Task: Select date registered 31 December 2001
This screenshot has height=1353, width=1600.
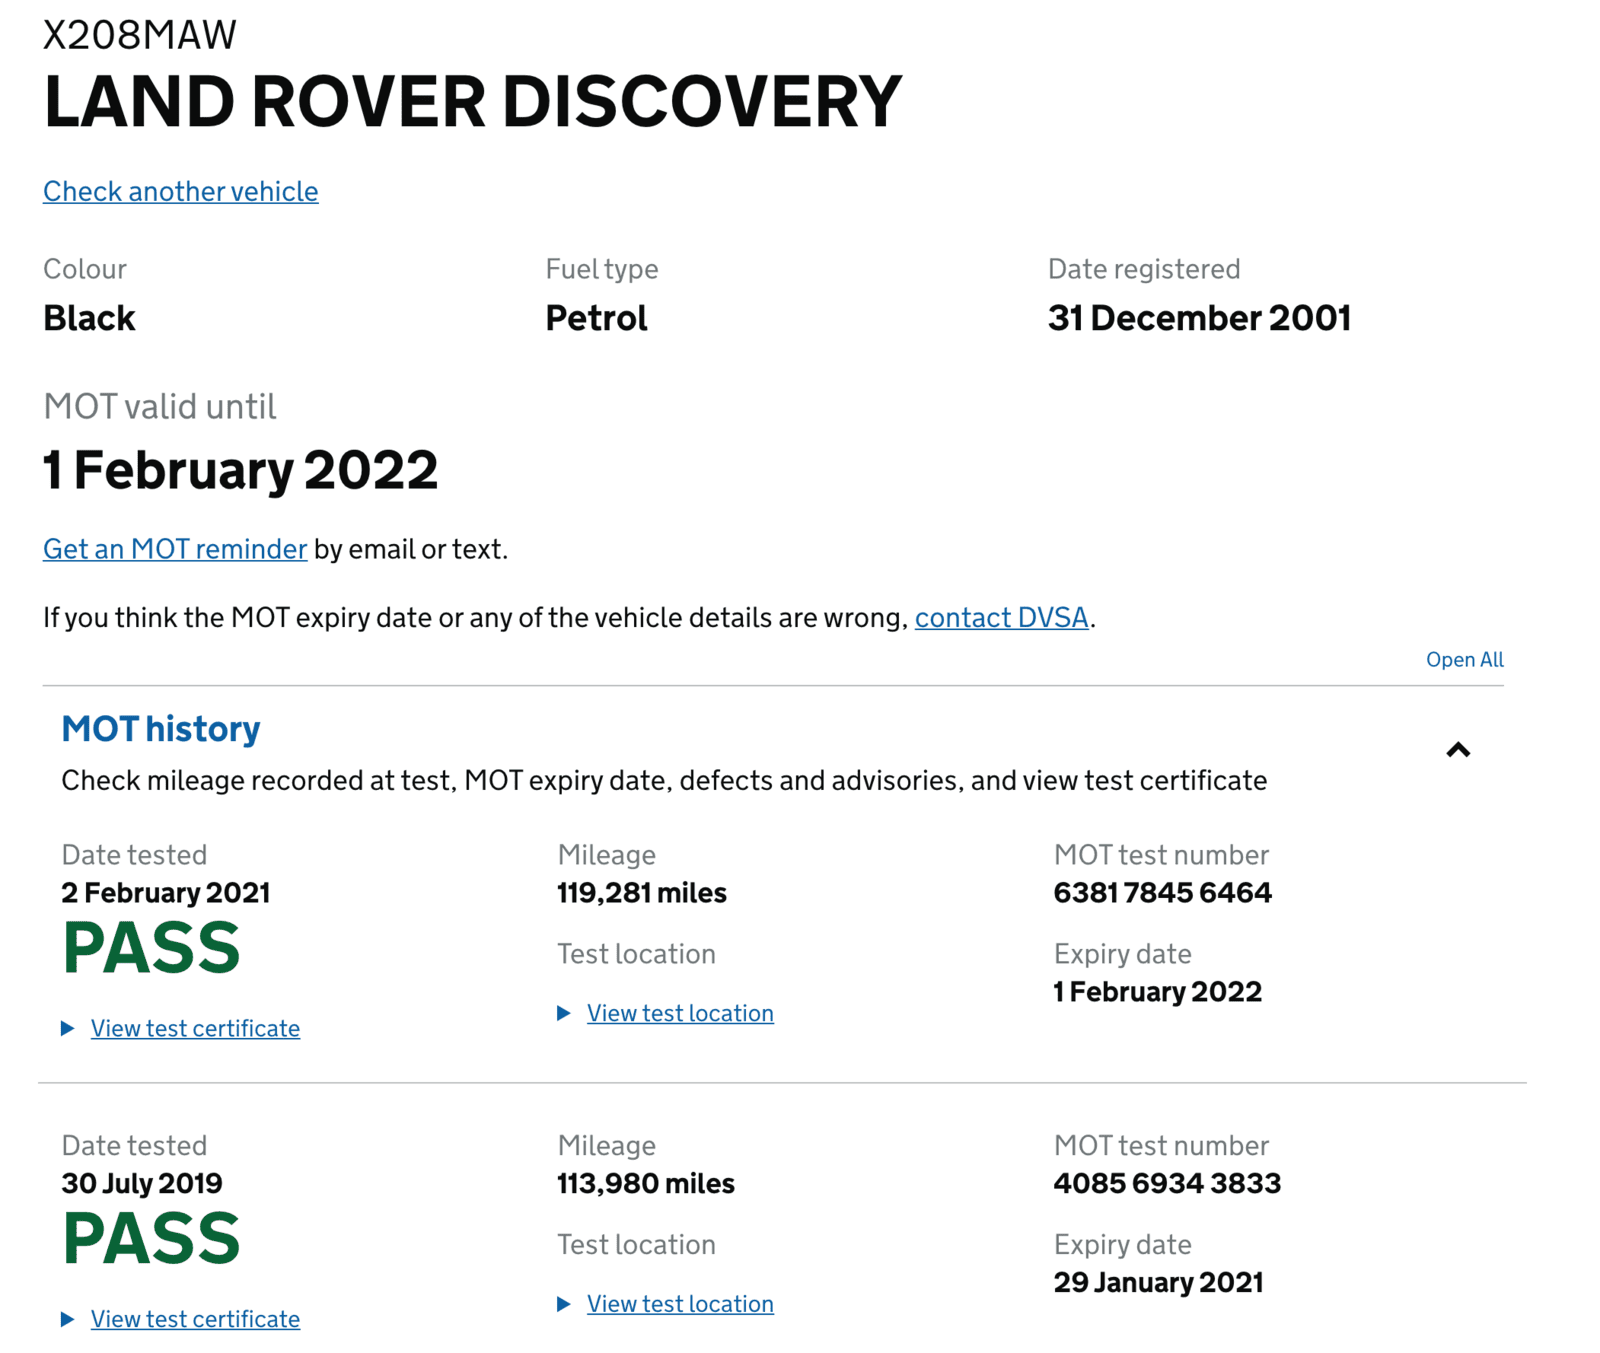Action: pyautogui.click(x=1199, y=318)
